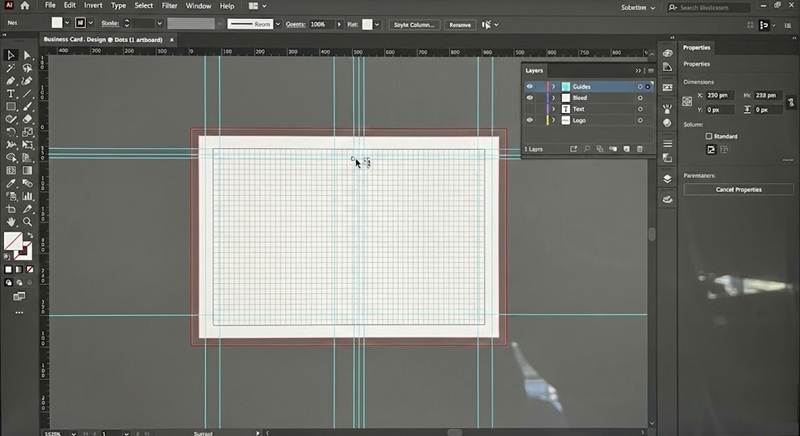800x436 pixels.
Task: Choose the Magic Wand tool
Action: coord(11,68)
